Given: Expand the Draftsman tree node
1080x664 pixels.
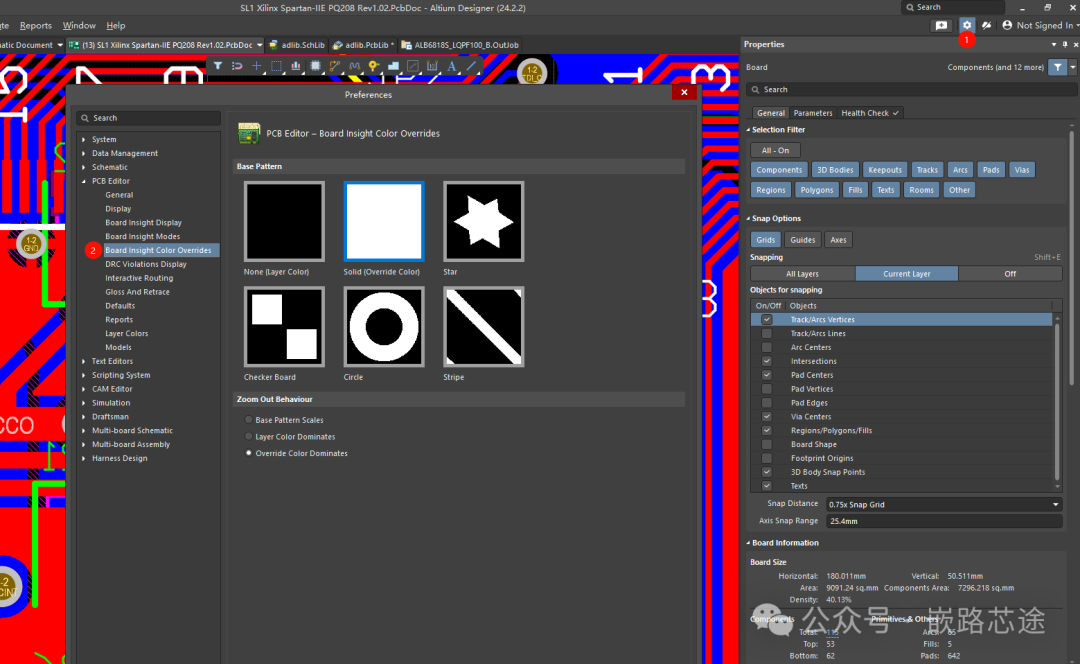Looking at the screenshot, I should click(x=84, y=417).
